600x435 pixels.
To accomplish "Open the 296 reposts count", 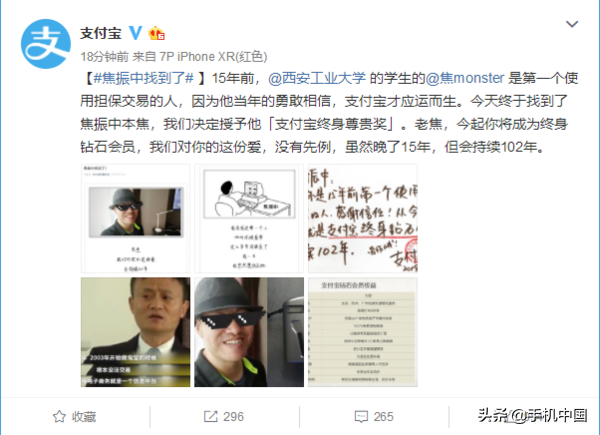I will [x=233, y=416].
